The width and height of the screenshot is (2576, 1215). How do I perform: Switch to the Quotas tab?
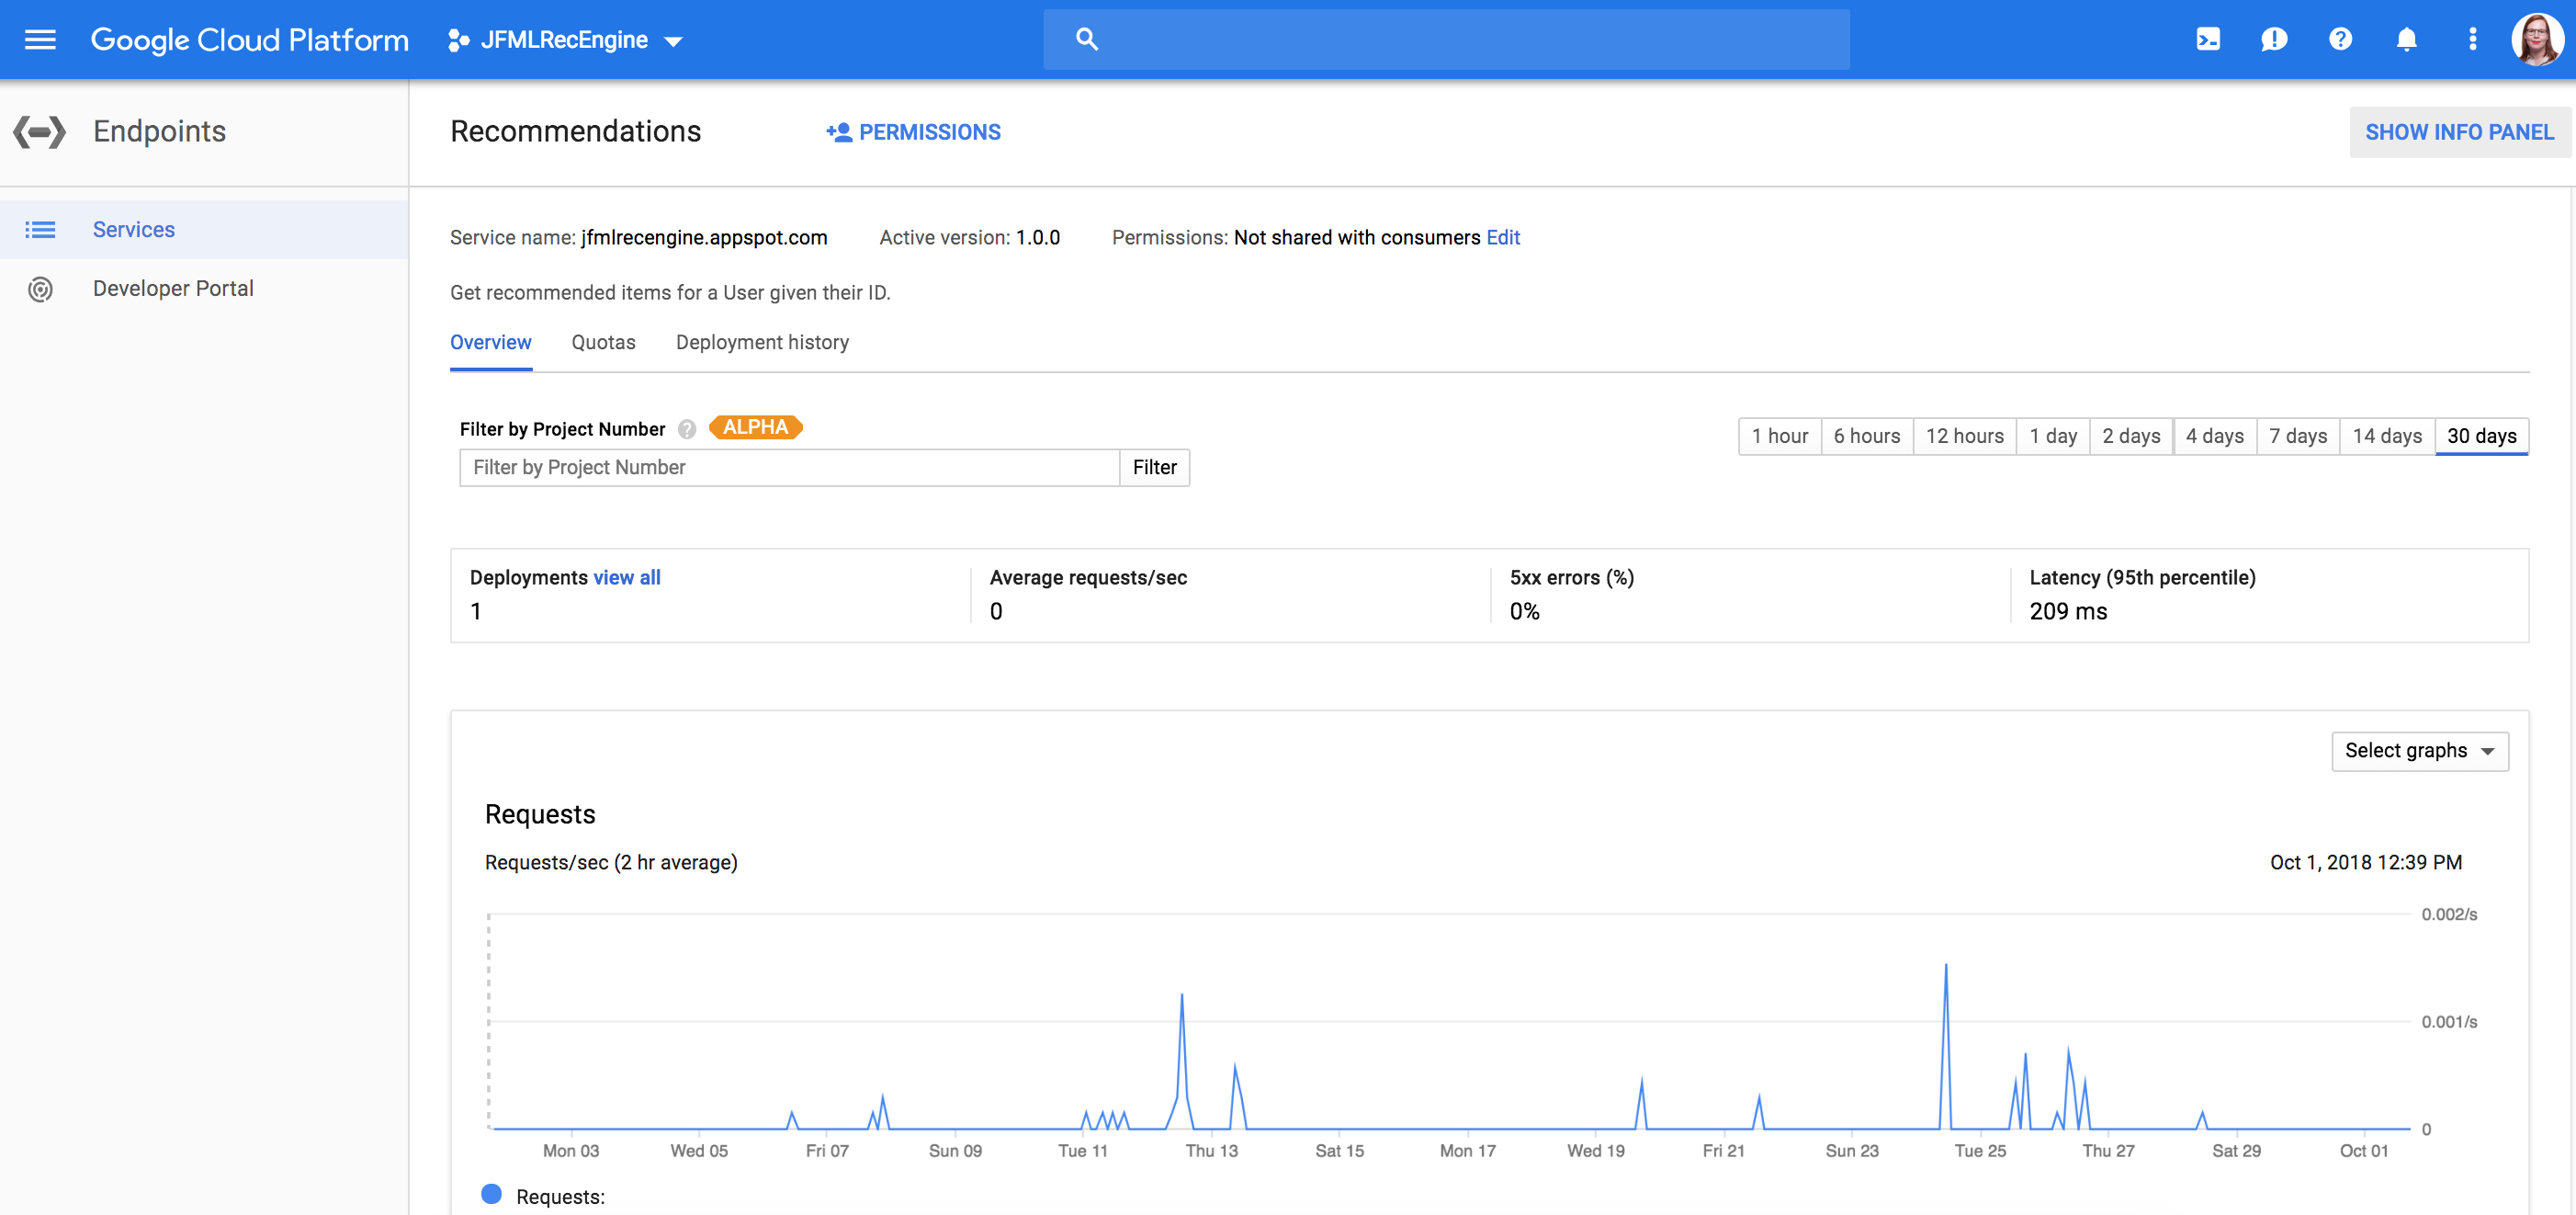coord(603,342)
